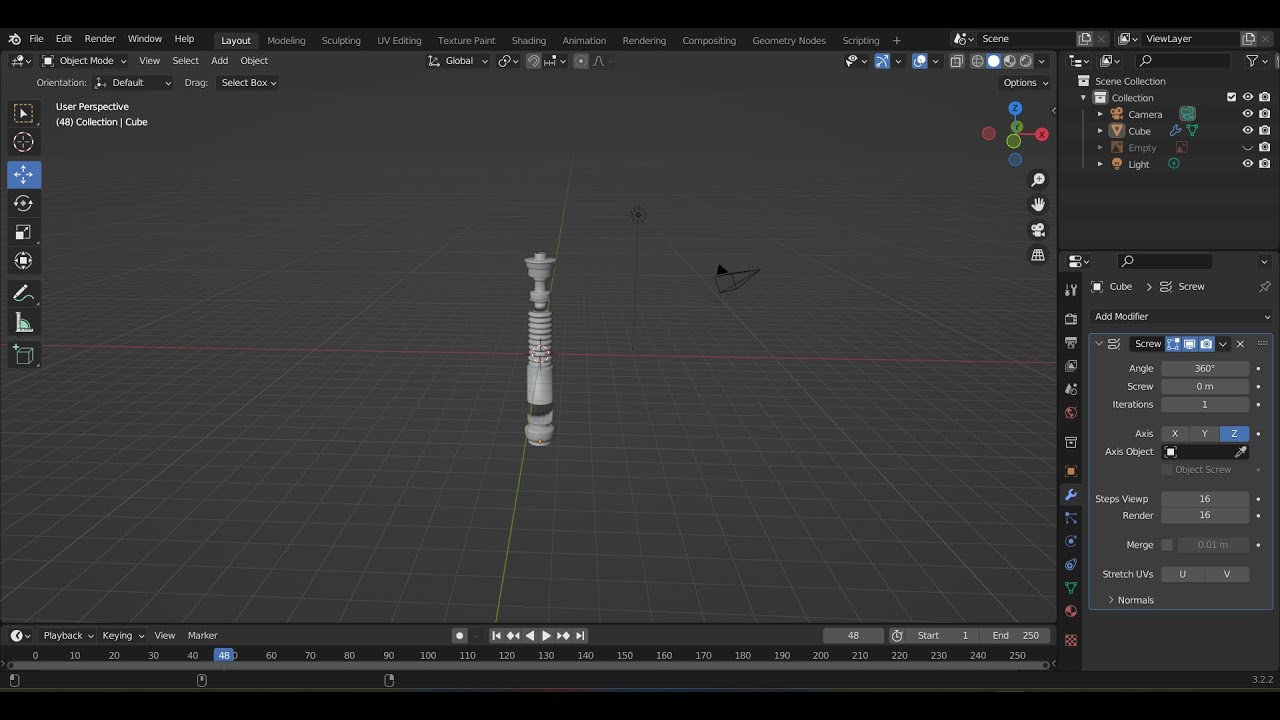
Task: Set the screw axis to X
Action: point(1175,434)
